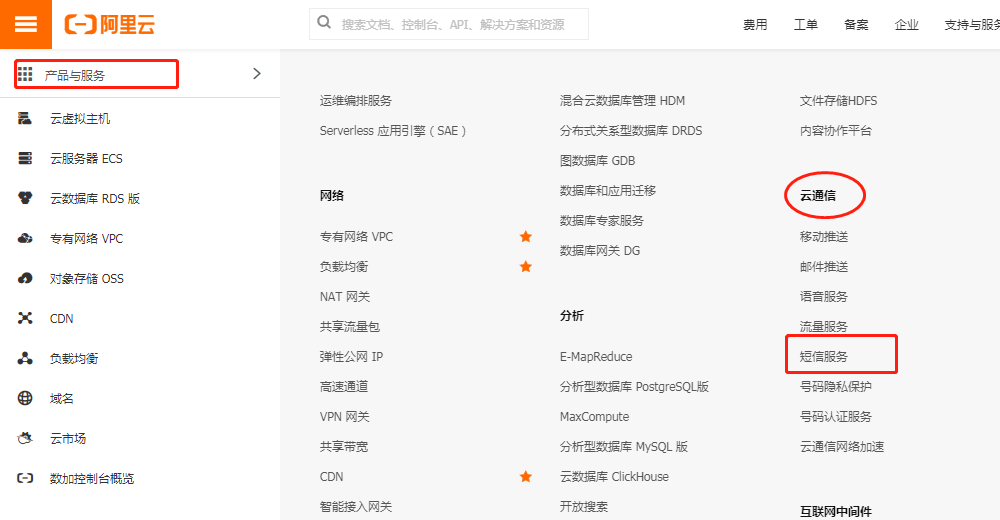1000x520 pixels.
Task: Open the 号码隐私保护 link
Action: [x=835, y=387]
